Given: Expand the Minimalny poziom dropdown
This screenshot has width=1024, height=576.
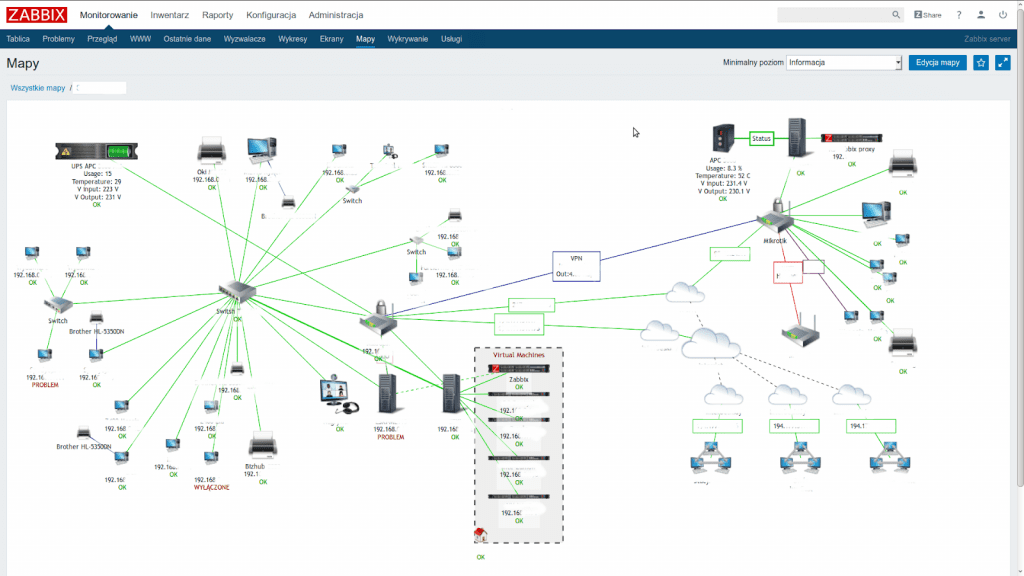Looking at the screenshot, I should (844, 62).
